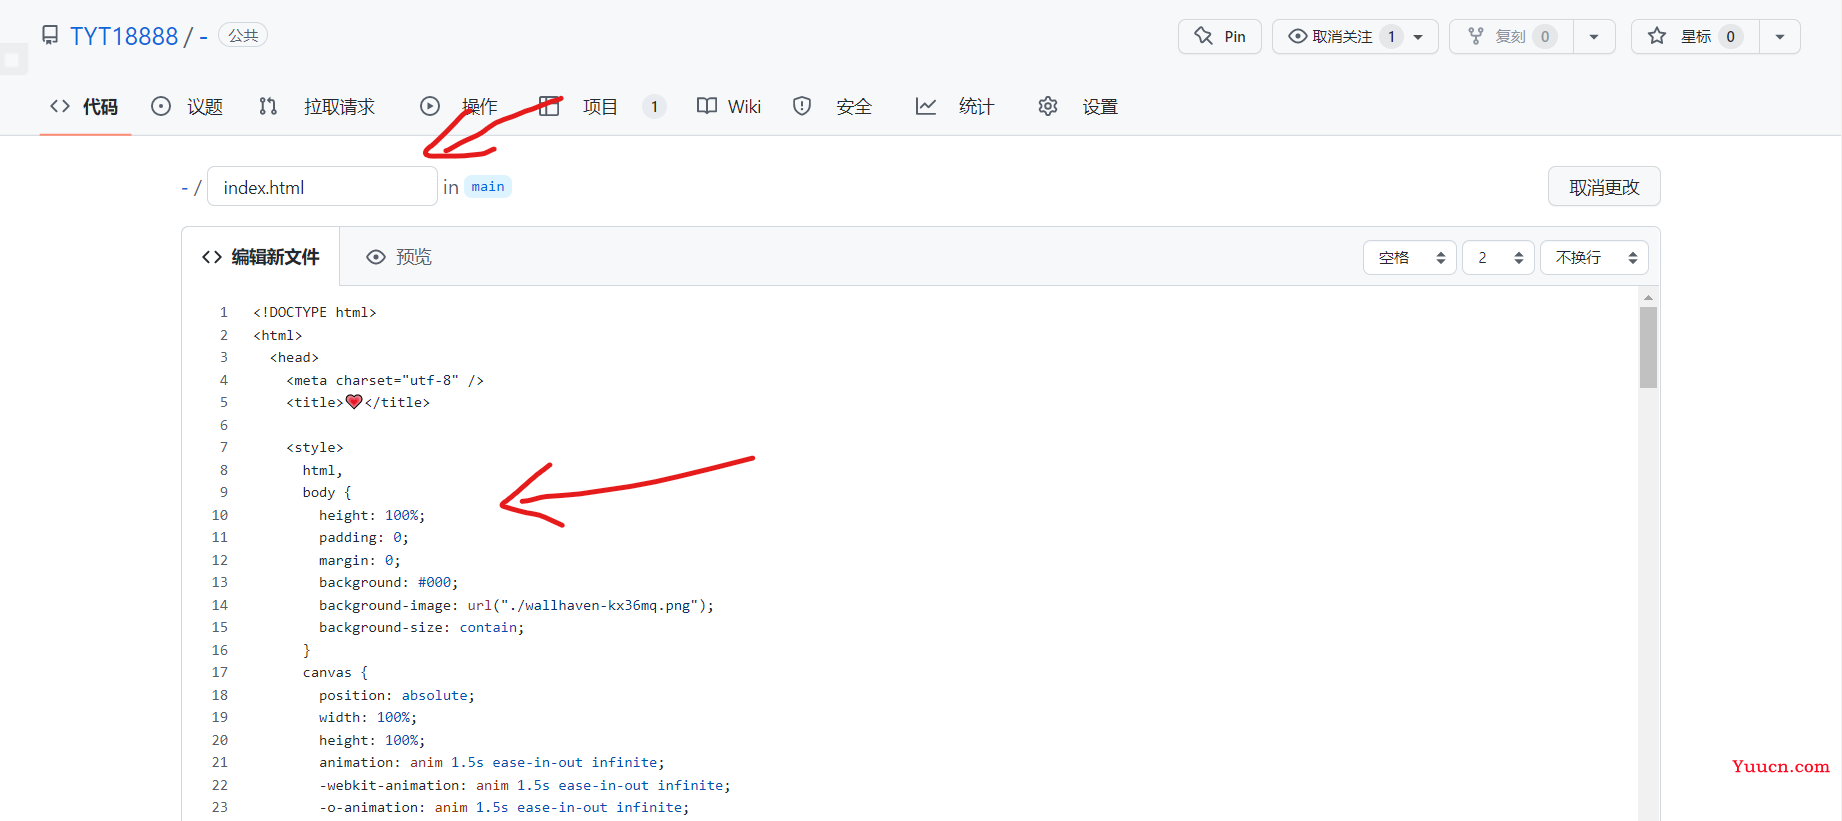Click the fork 复刻 button
The height and width of the screenshot is (821, 1842).
pyautogui.click(x=1511, y=36)
